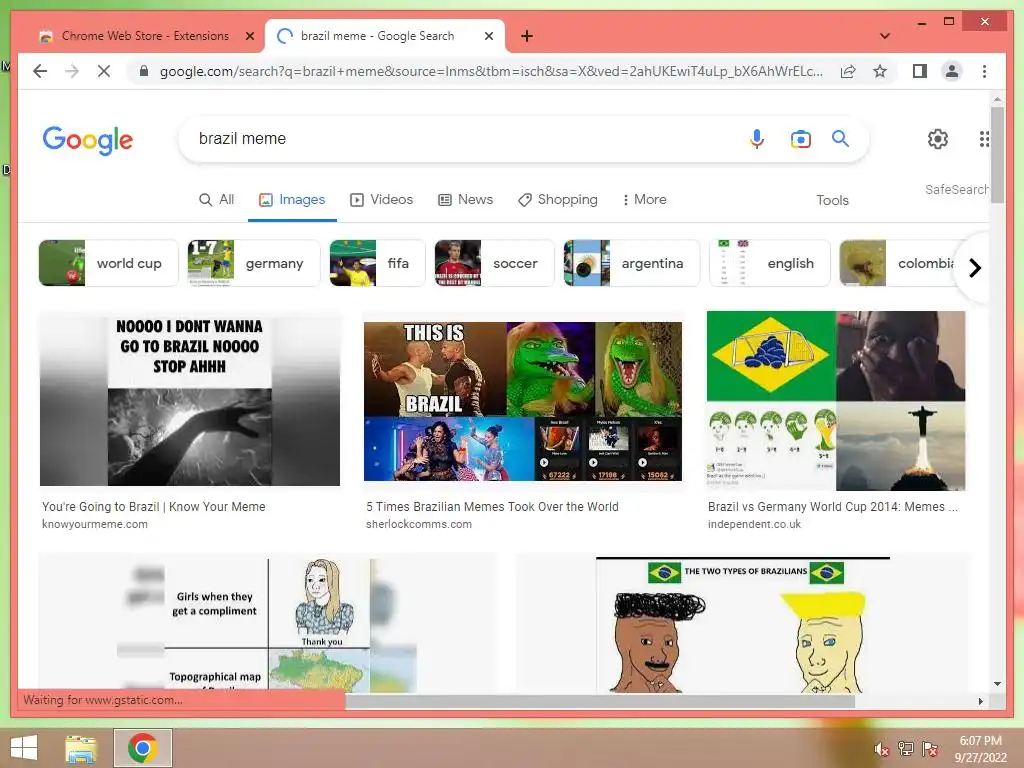
Task: Go back with the browser back arrow
Action: [40, 71]
